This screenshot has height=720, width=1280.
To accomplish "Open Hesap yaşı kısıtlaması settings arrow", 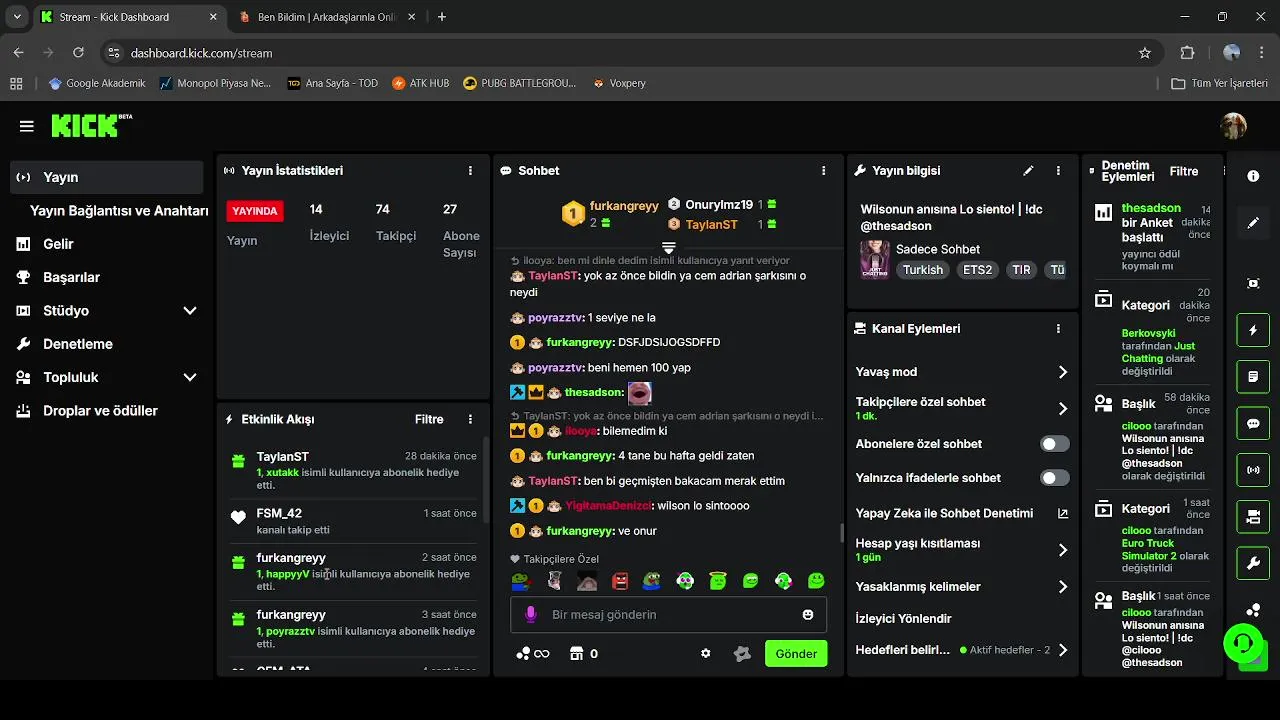I will pos(1063,550).
